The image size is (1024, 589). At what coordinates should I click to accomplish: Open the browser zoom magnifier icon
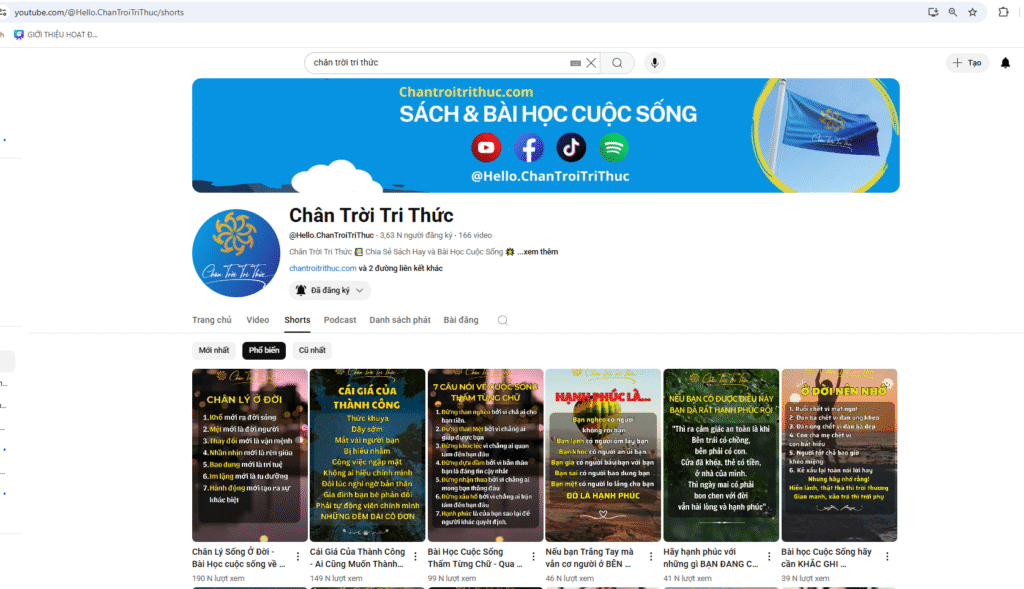pyautogui.click(x=953, y=12)
